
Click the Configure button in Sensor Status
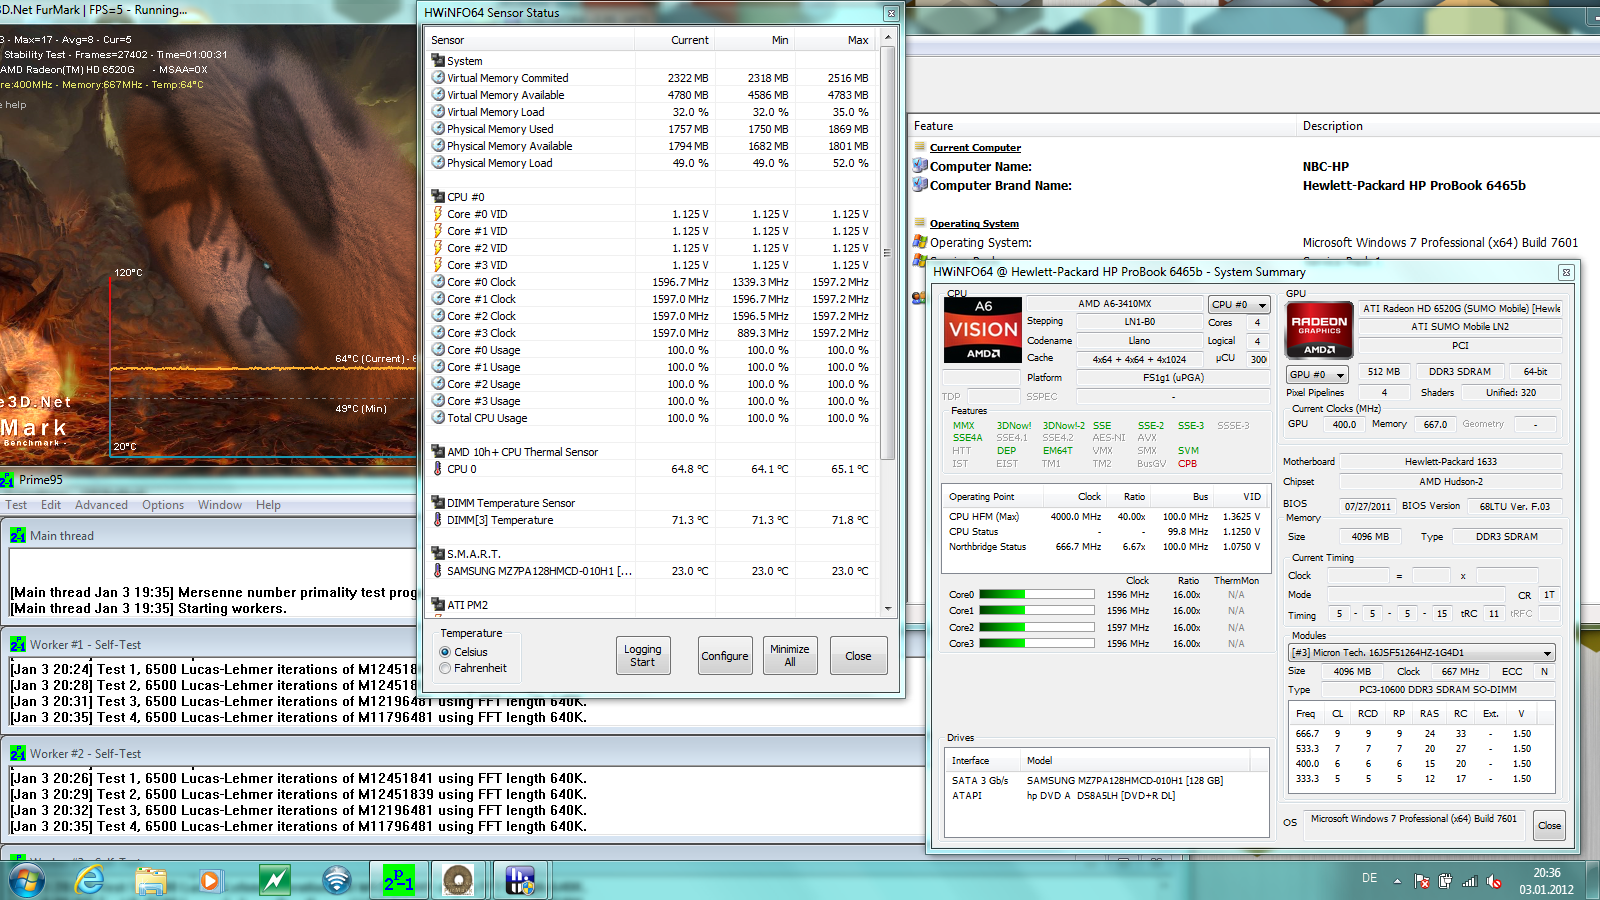pyautogui.click(x=725, y=656)
